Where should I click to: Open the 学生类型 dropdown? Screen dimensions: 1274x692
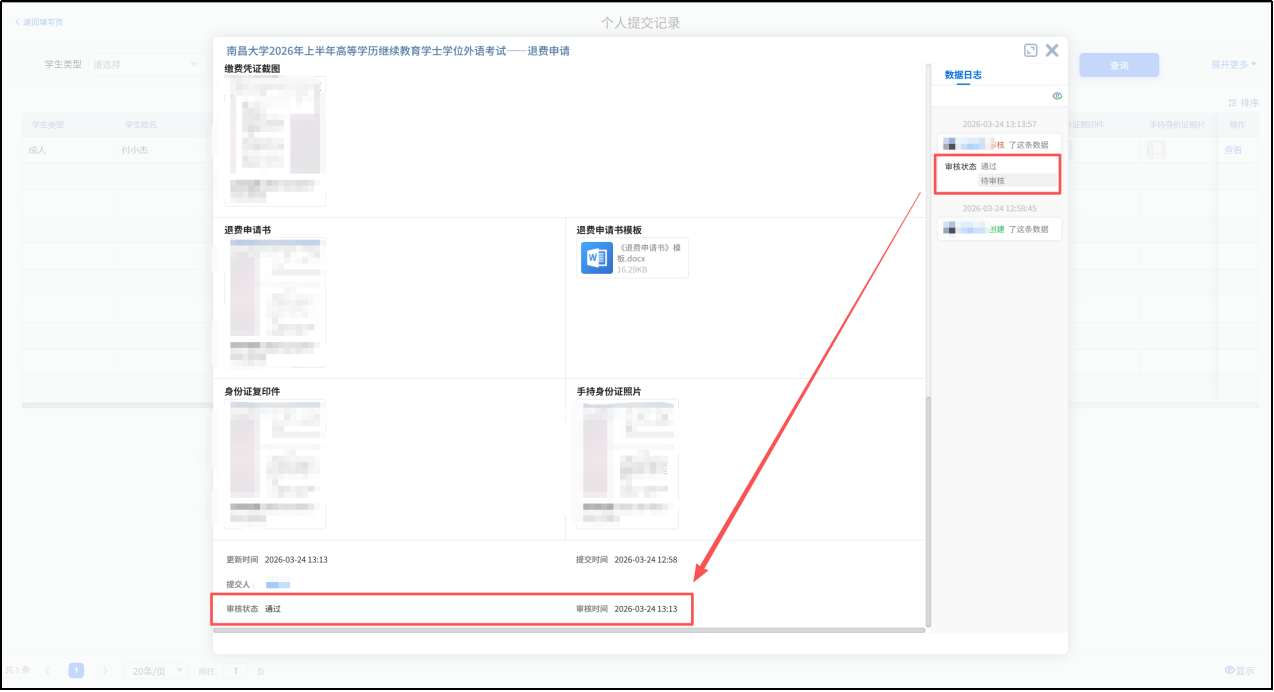pyautogui.click(x=145, y=65)
